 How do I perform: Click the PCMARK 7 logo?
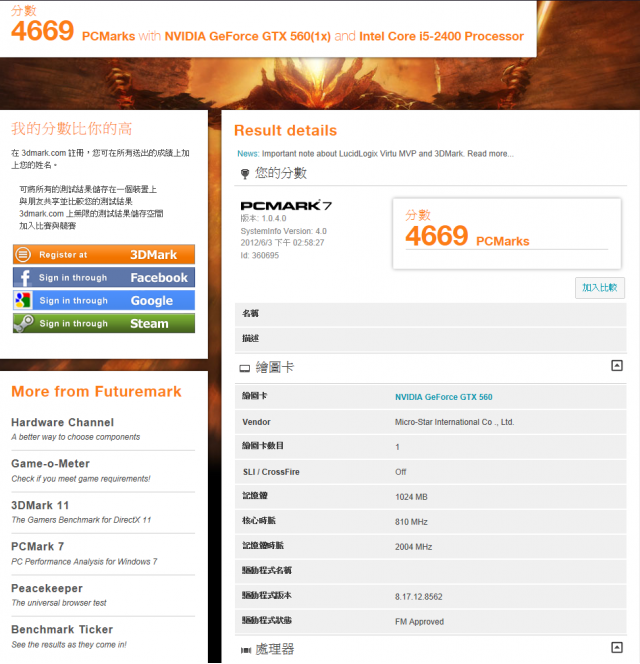(286, 206)
